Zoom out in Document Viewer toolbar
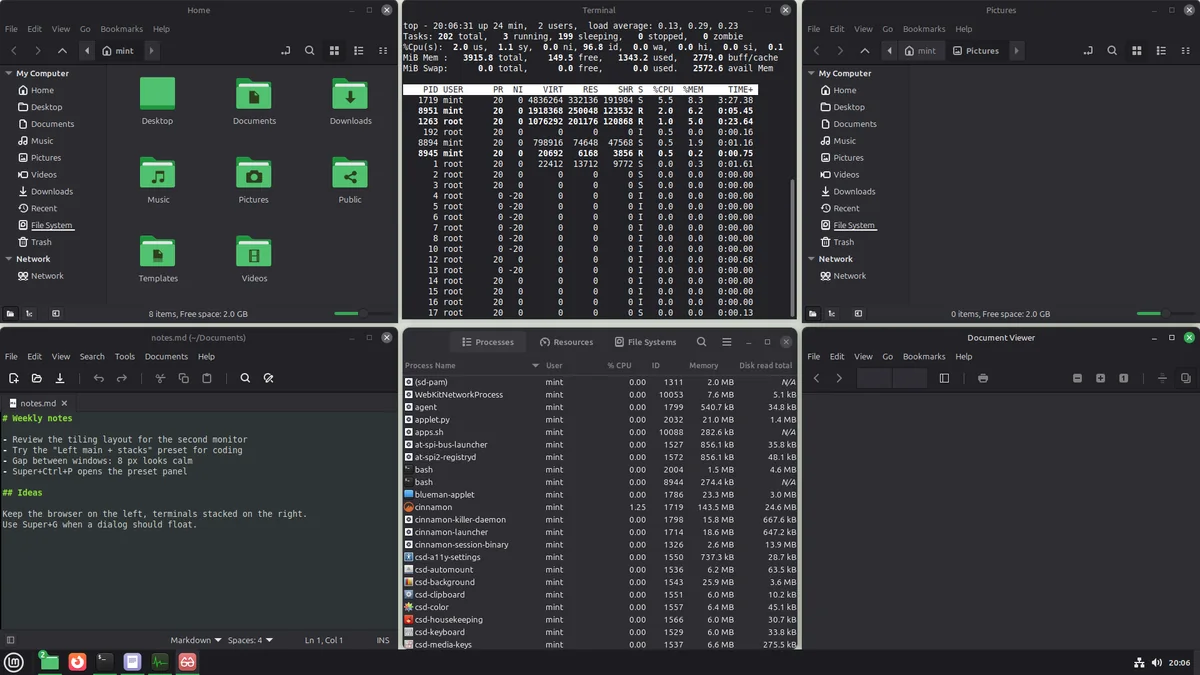 pyautogui.click(x=1077, y=379)
